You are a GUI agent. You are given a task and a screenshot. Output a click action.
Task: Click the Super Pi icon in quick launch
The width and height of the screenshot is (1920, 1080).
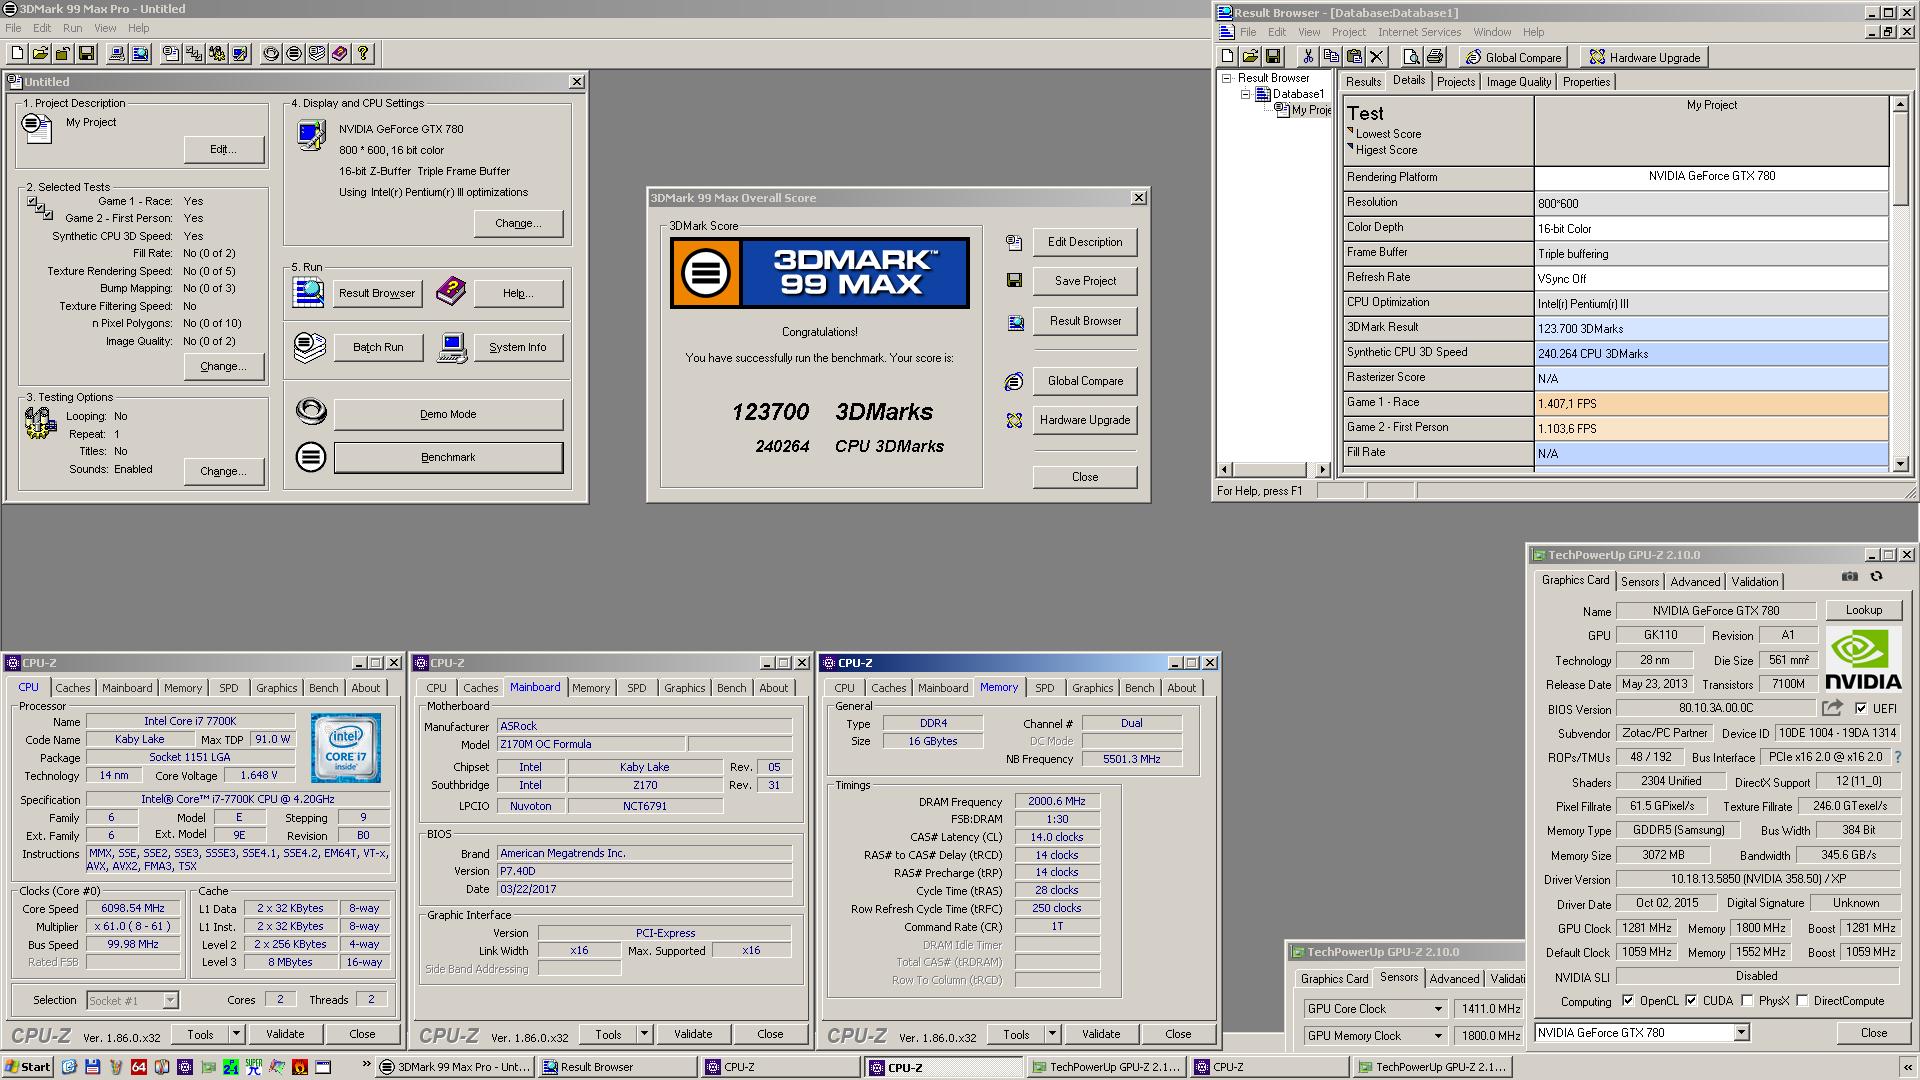(x=254, y=1067)
